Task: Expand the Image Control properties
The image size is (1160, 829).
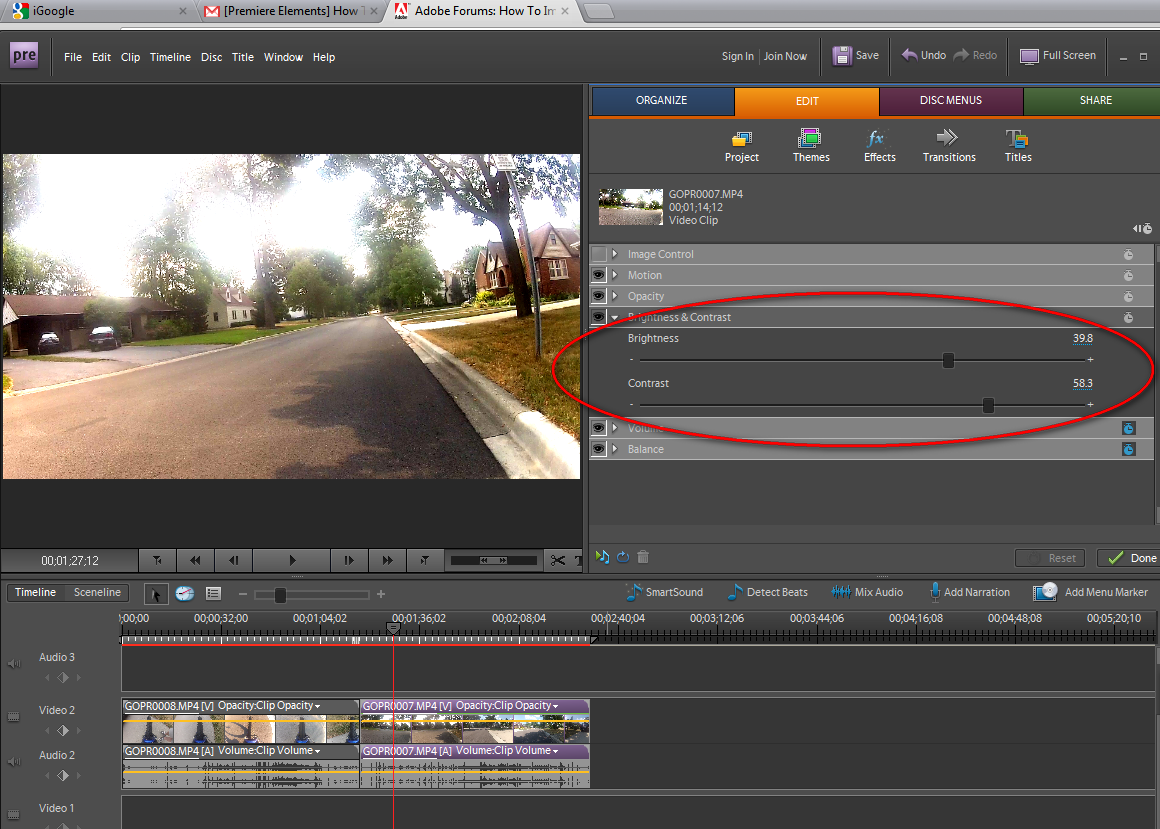Action: click(x=615, y=254)
